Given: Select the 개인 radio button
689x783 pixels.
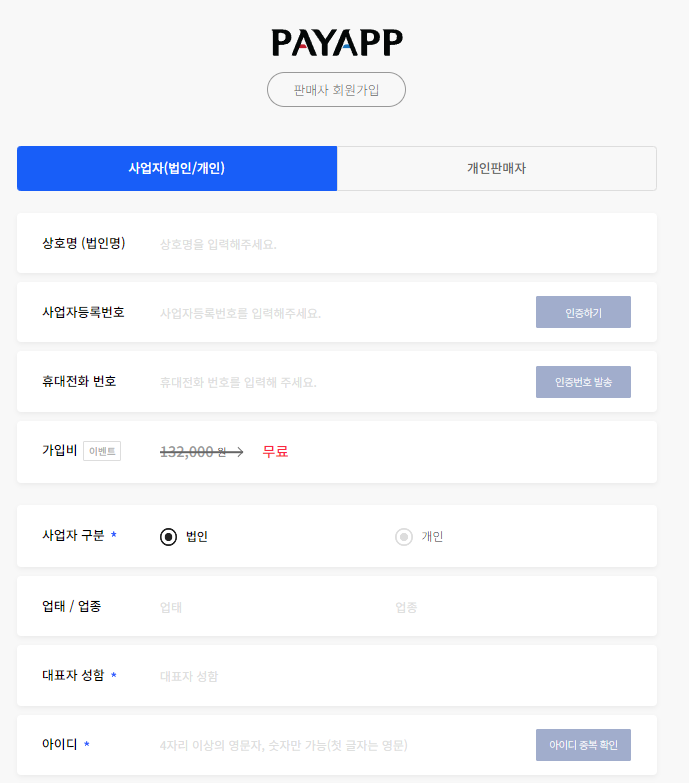Looking at the screenshot, I should pos(404,537).
